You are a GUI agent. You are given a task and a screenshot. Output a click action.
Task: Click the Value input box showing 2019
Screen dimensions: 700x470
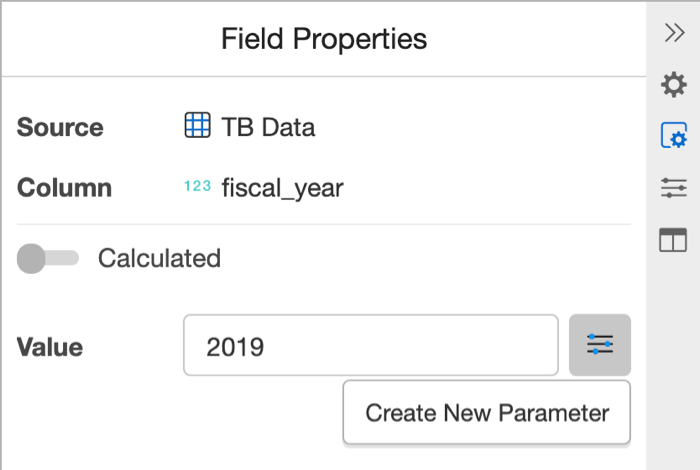[371, 345]
